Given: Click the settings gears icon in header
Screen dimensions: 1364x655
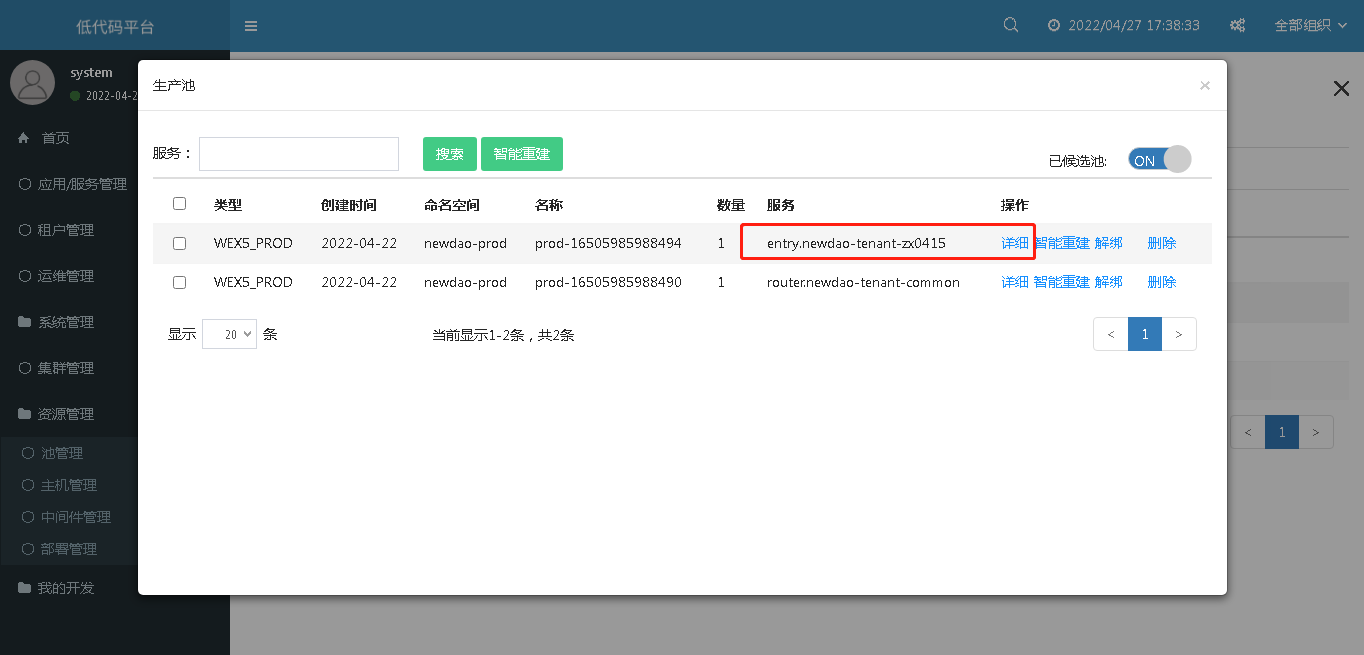Looking at the screenshot, I should 1237,26.
